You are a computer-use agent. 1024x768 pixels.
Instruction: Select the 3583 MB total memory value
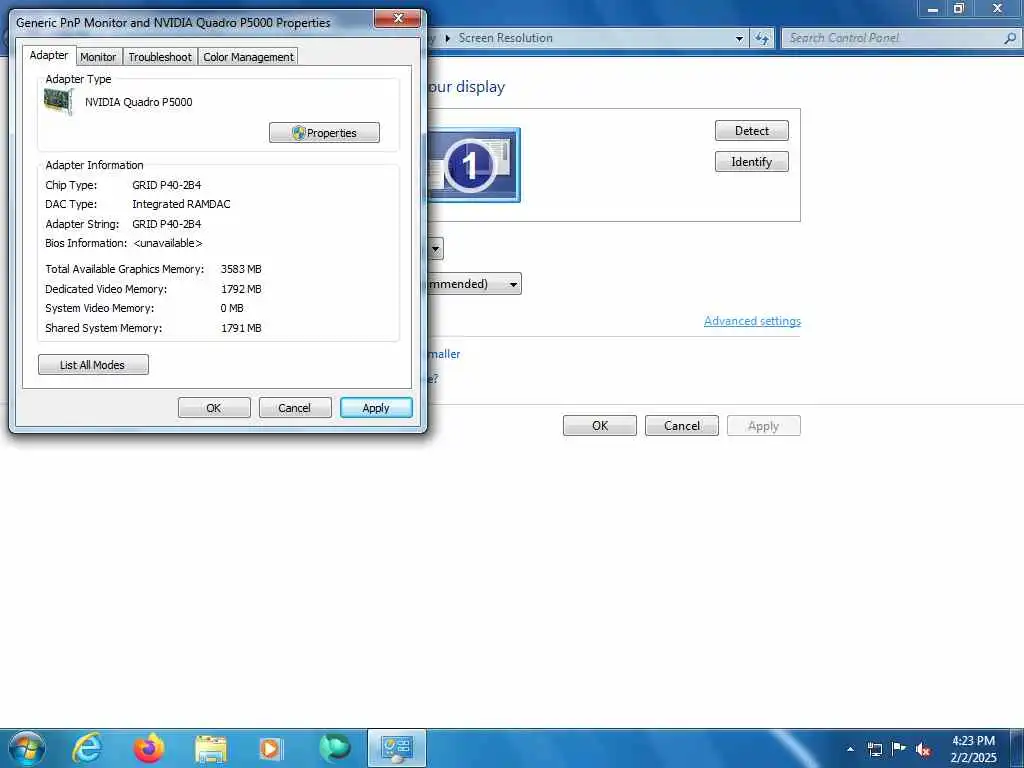(x=241, y=269)
